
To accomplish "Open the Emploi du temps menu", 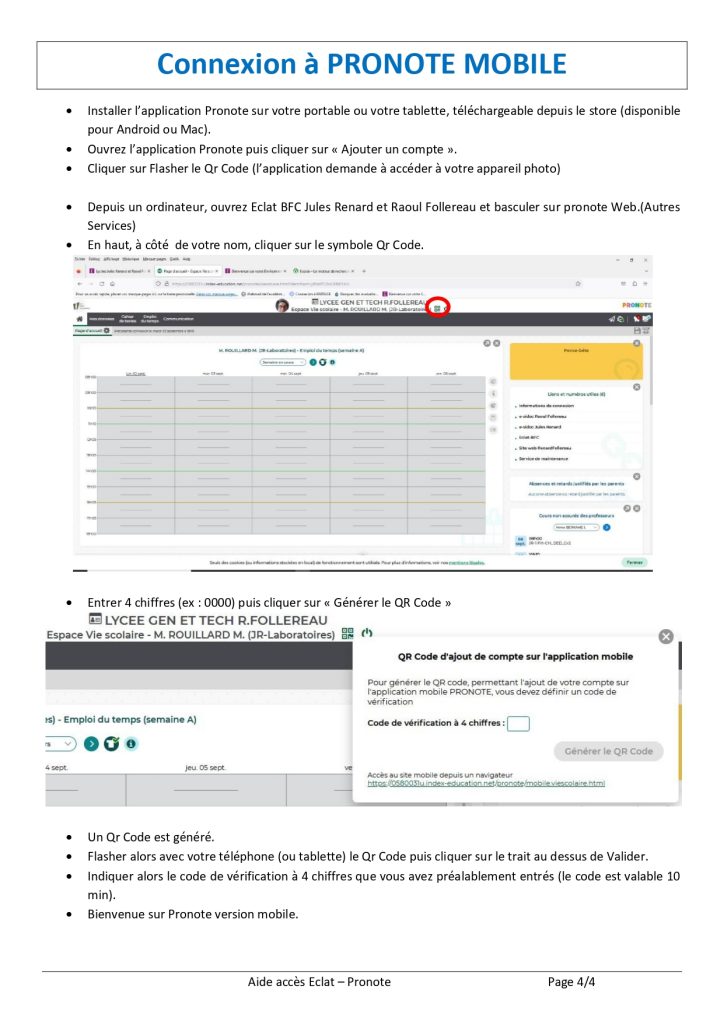I will (x=150, y=319).
